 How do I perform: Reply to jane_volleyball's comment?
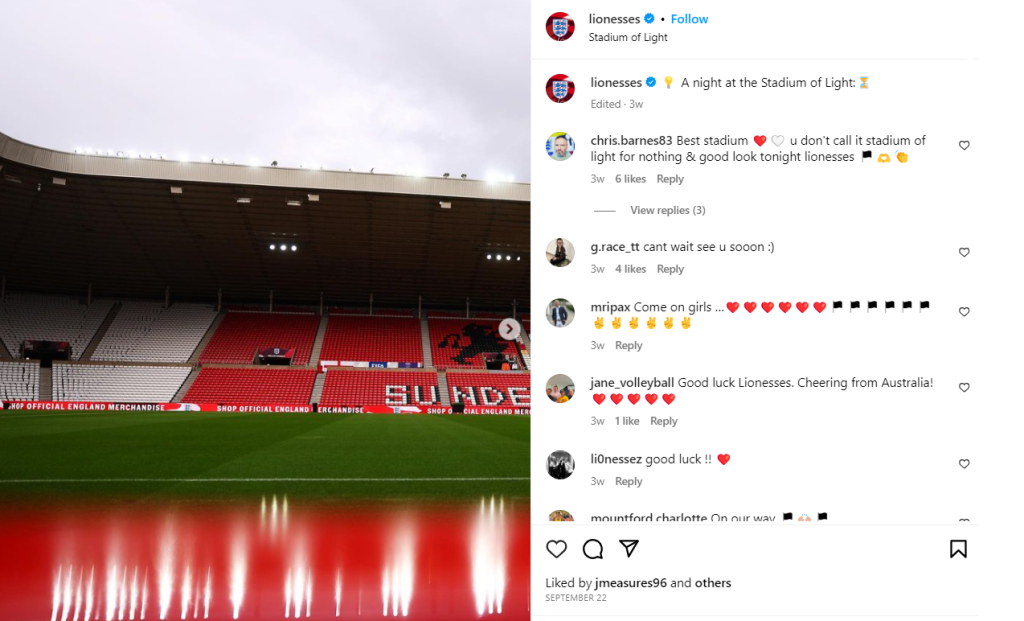pyautogui.click(x=664, y=421)
